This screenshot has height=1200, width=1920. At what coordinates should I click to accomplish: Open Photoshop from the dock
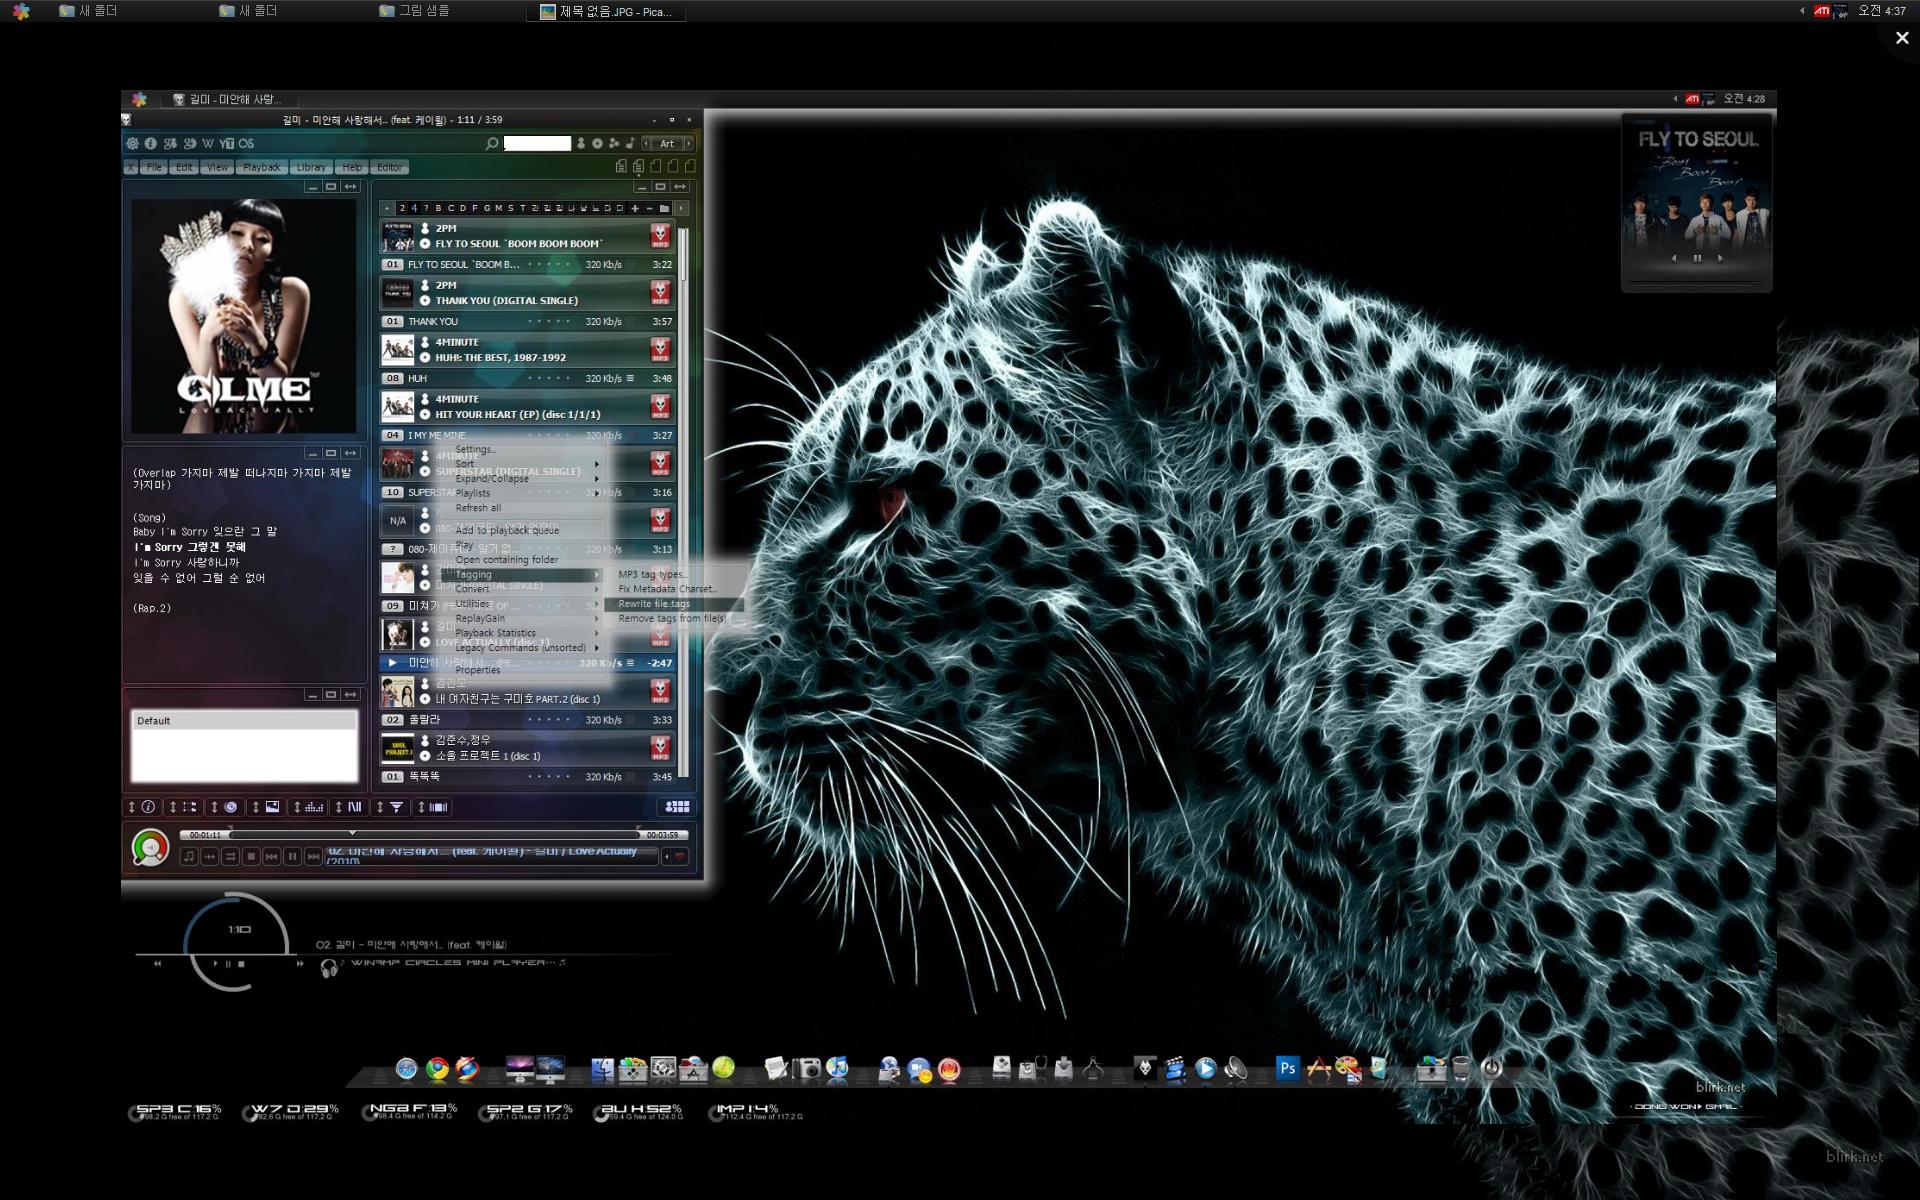click(1287, 1068)
